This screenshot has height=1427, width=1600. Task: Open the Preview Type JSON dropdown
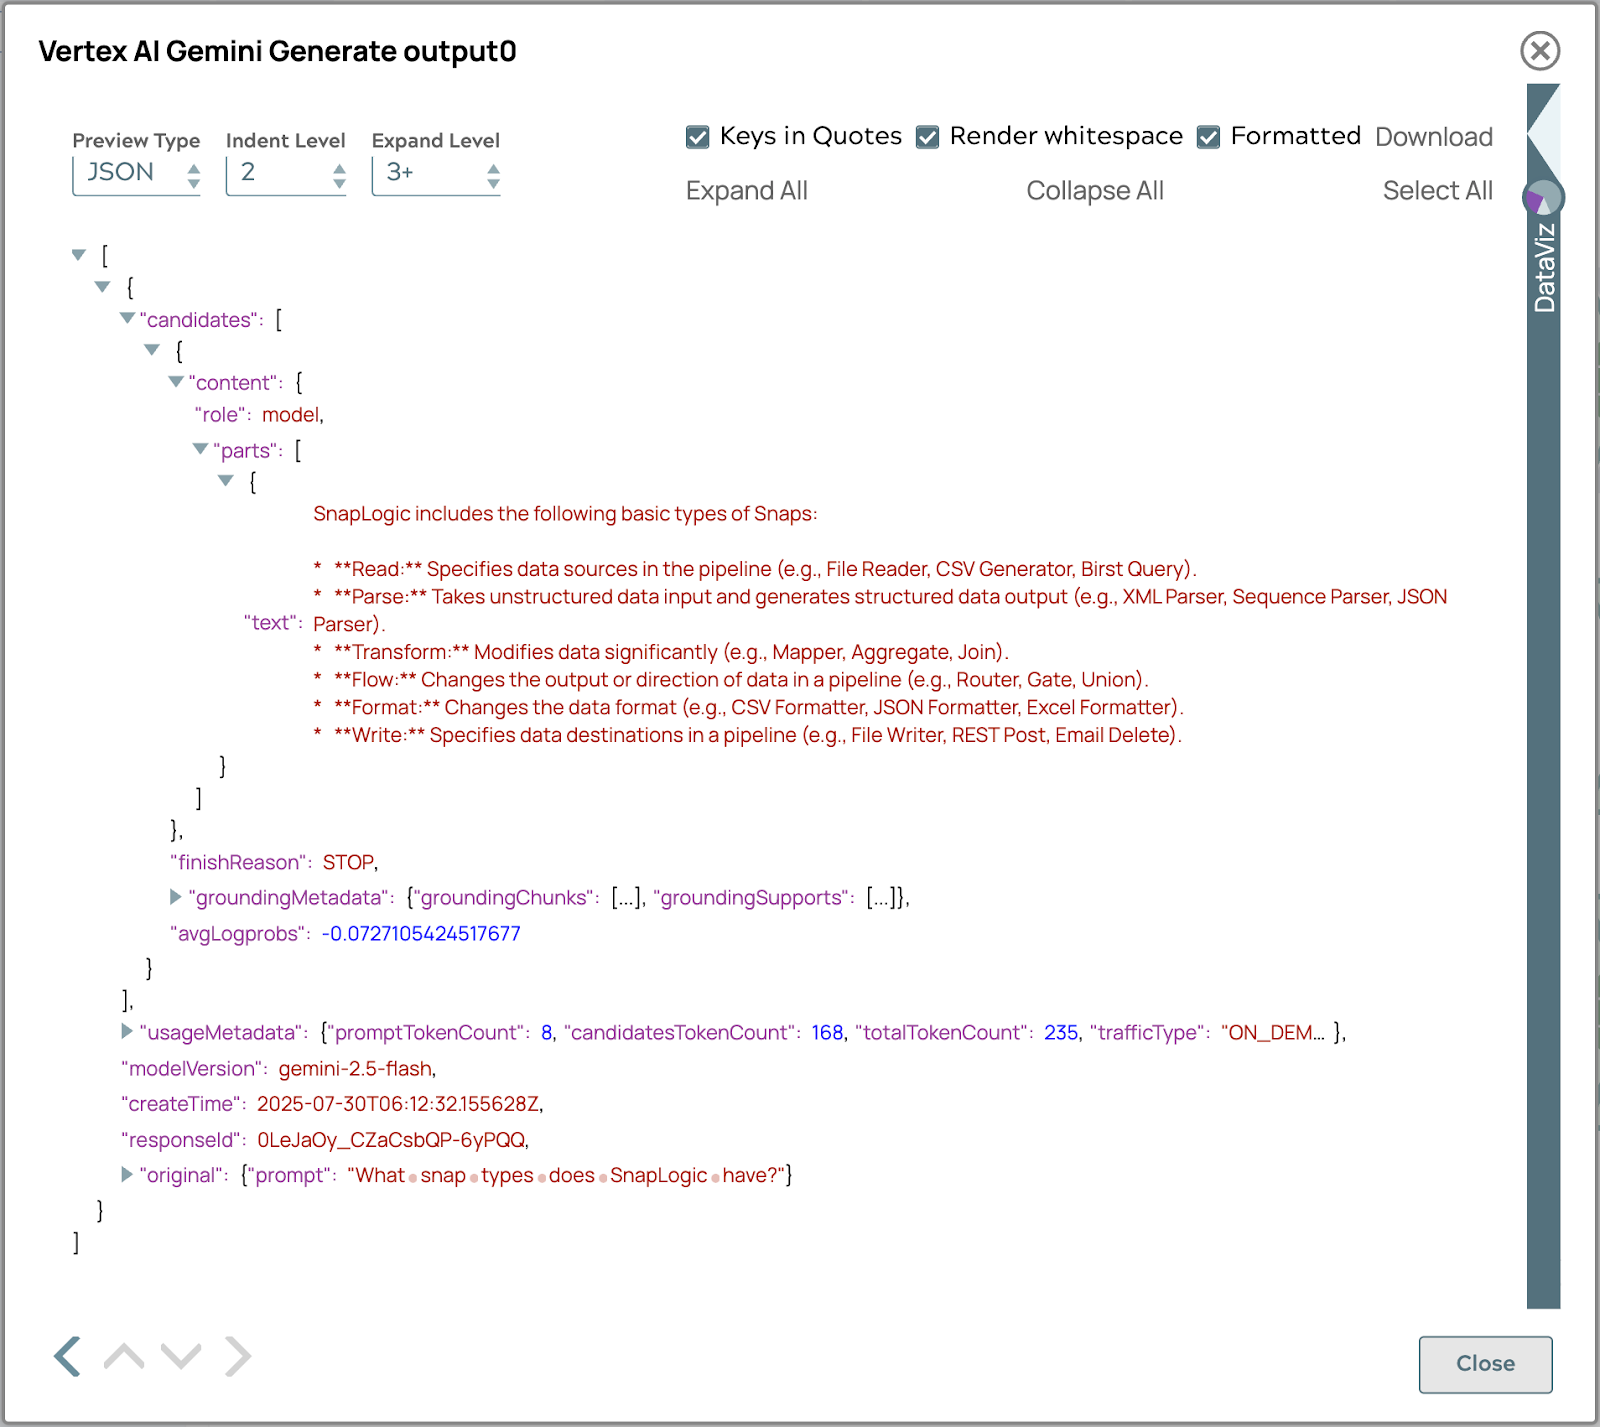point(137,174)
